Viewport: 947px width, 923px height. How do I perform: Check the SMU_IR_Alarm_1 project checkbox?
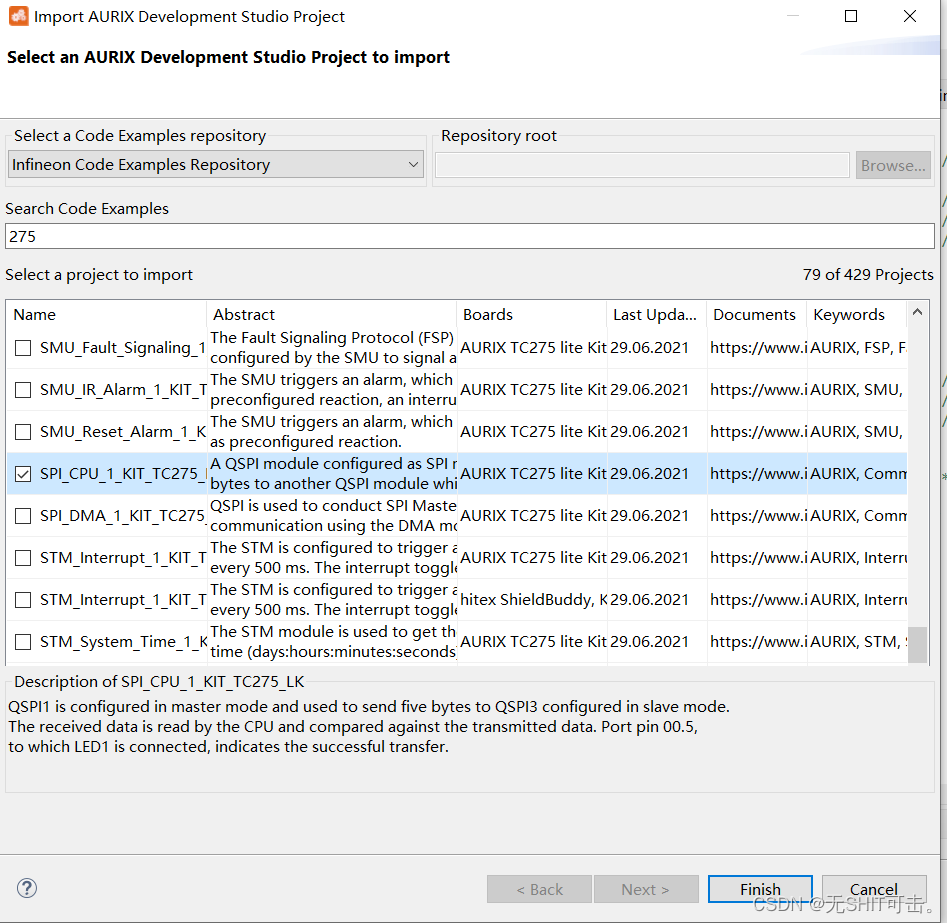point(23,390)
